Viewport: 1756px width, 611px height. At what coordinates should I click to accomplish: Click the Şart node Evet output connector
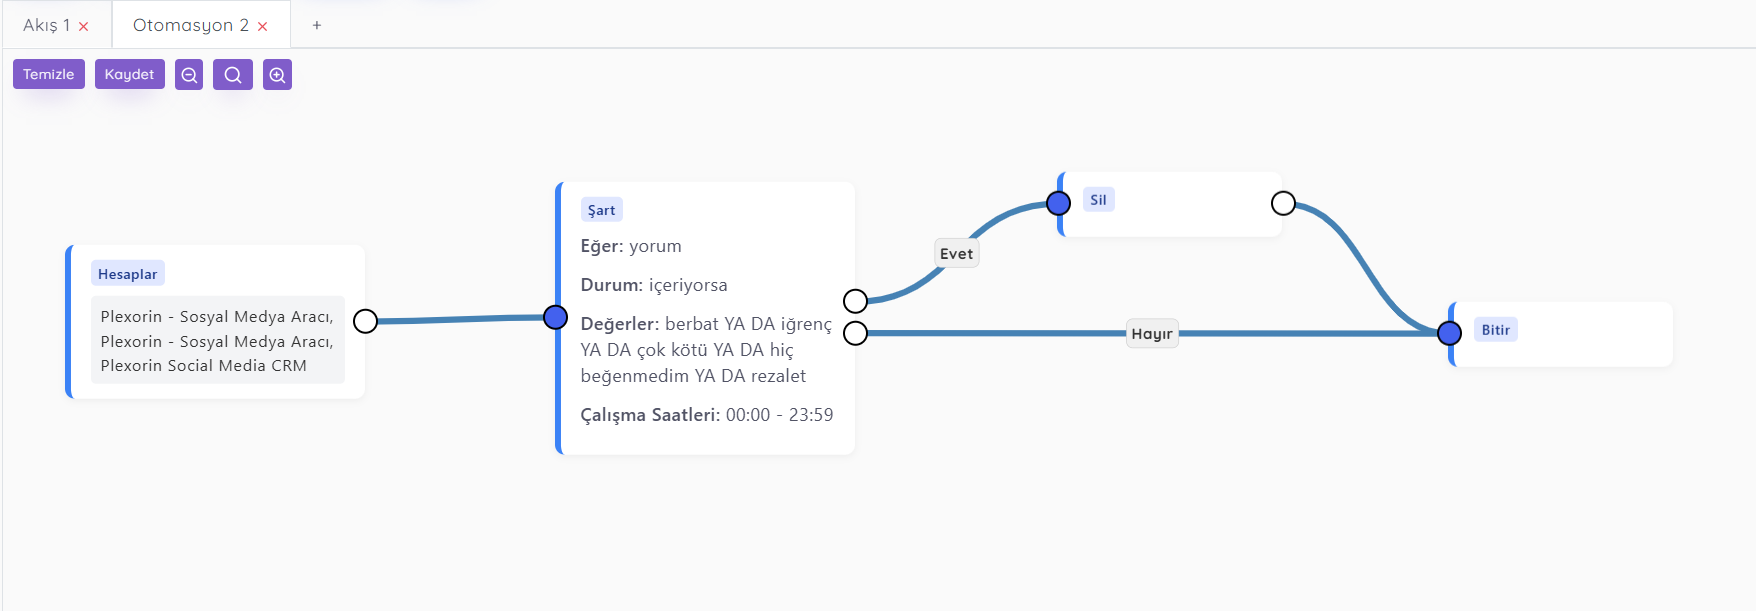pos(855,301)
